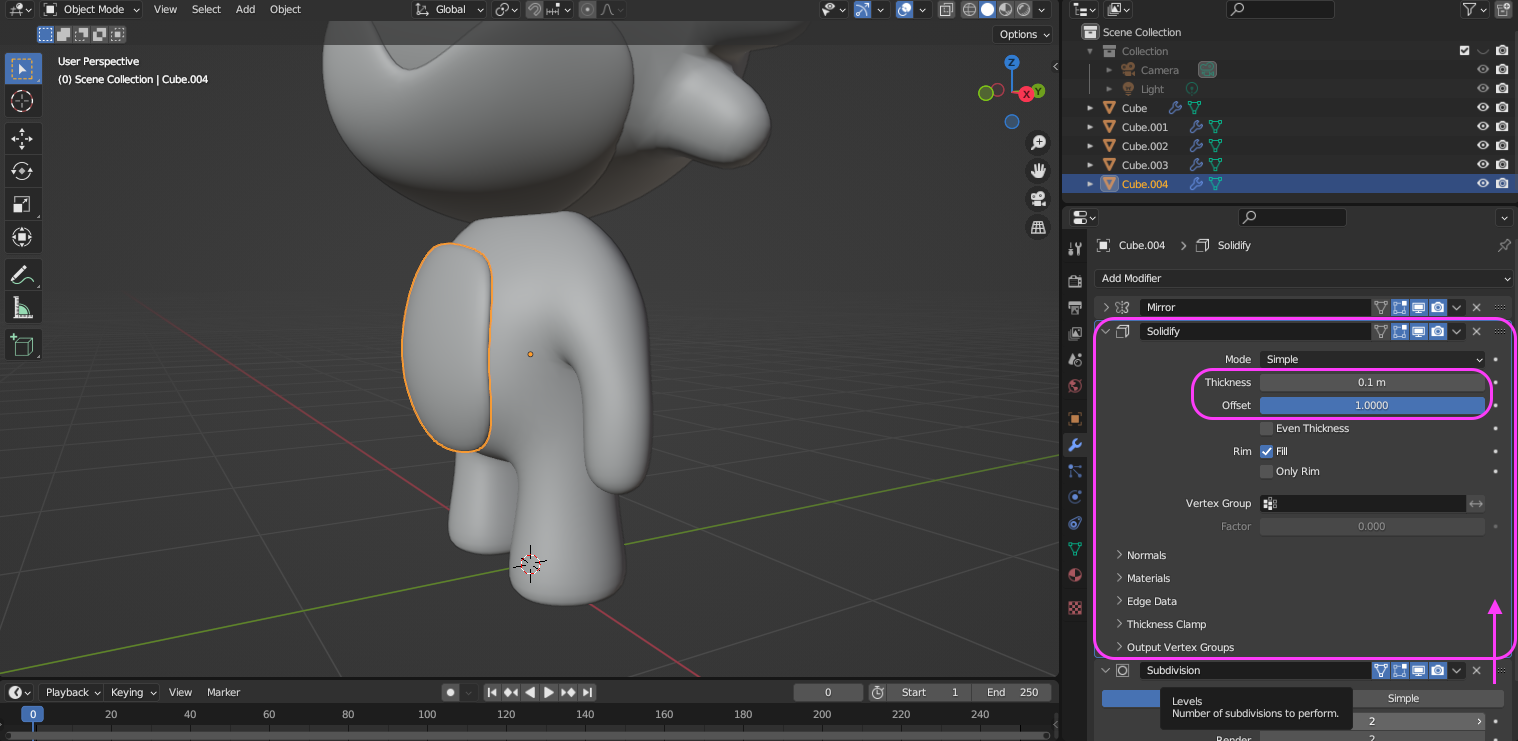Enable the Only Rim checkbox

tap(1266, 471)
